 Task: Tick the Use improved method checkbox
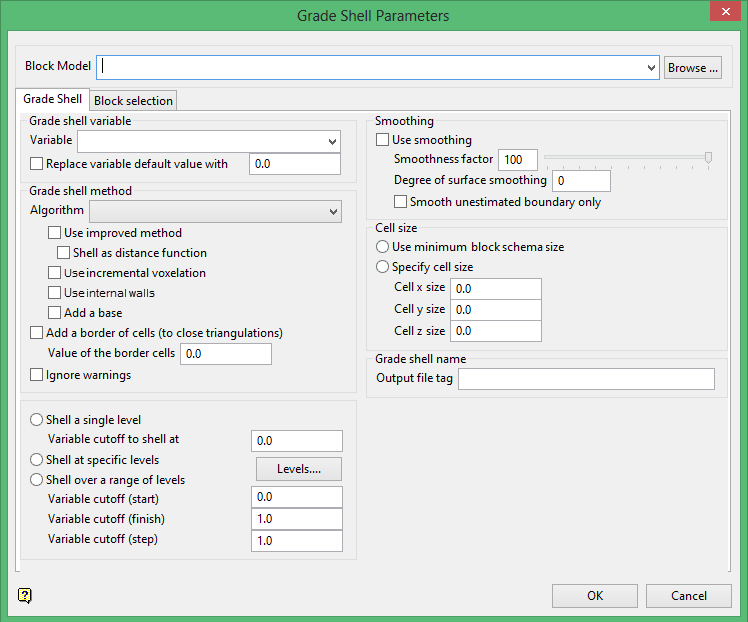click(56, 233)
